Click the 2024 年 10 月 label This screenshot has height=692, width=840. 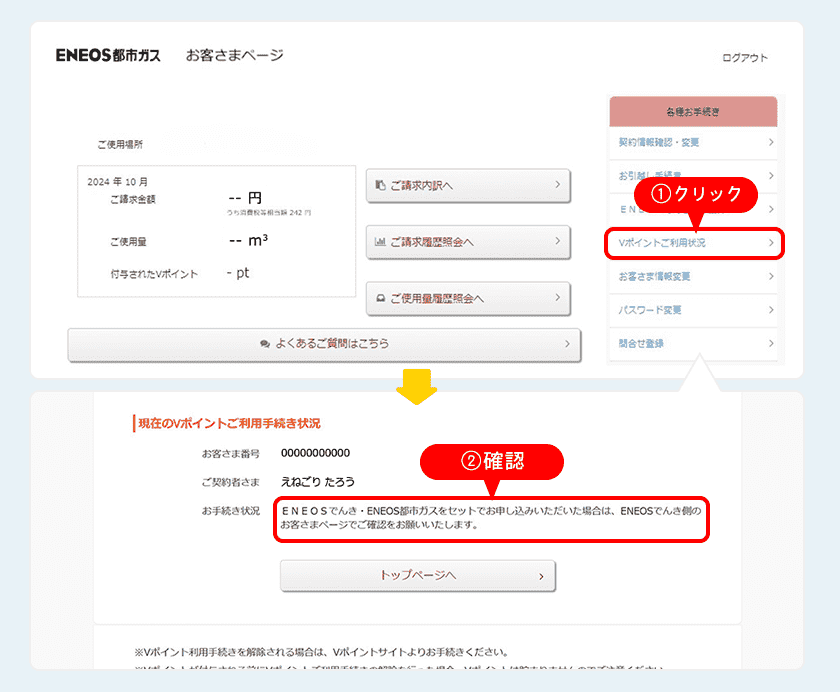click(117, 182)
